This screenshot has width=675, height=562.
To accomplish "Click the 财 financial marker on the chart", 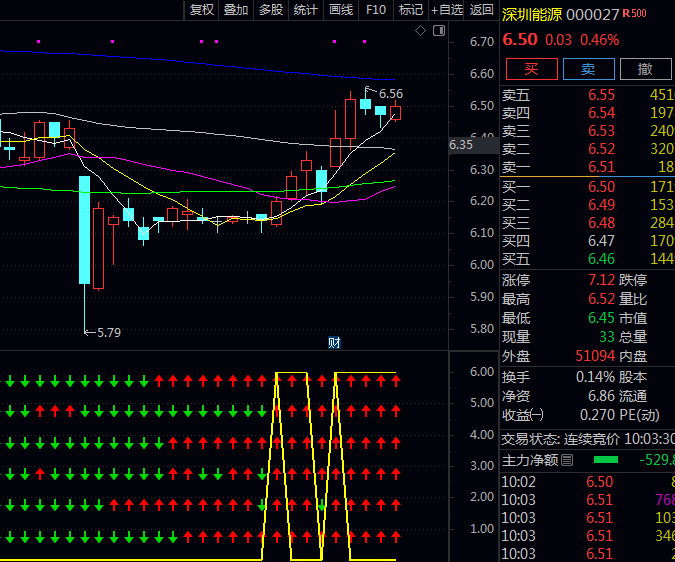I will tap(334, 343).
